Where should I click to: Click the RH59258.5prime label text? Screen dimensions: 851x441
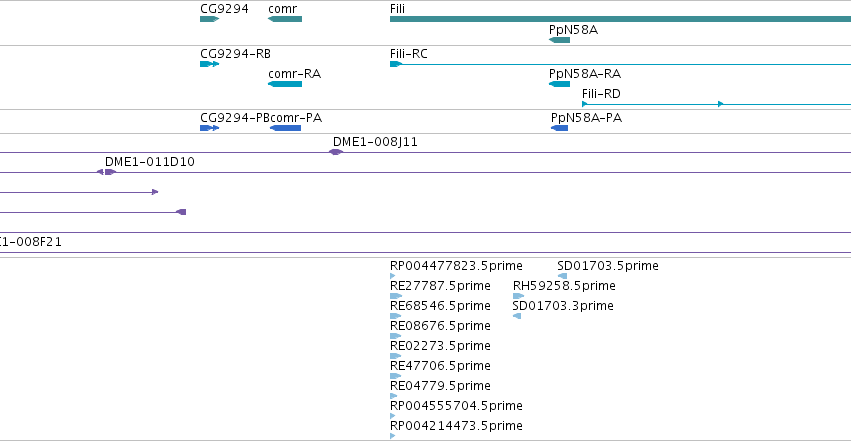coord(564,286)
